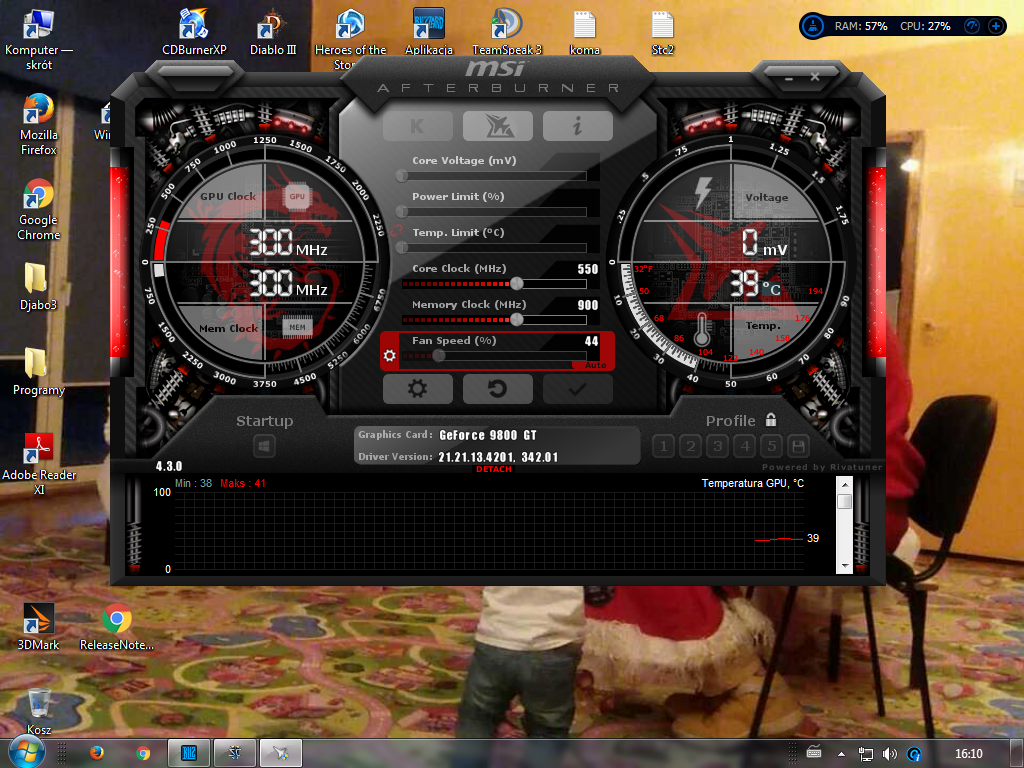
Task: Open the Djabo3 folder
Action: [38, 286]
